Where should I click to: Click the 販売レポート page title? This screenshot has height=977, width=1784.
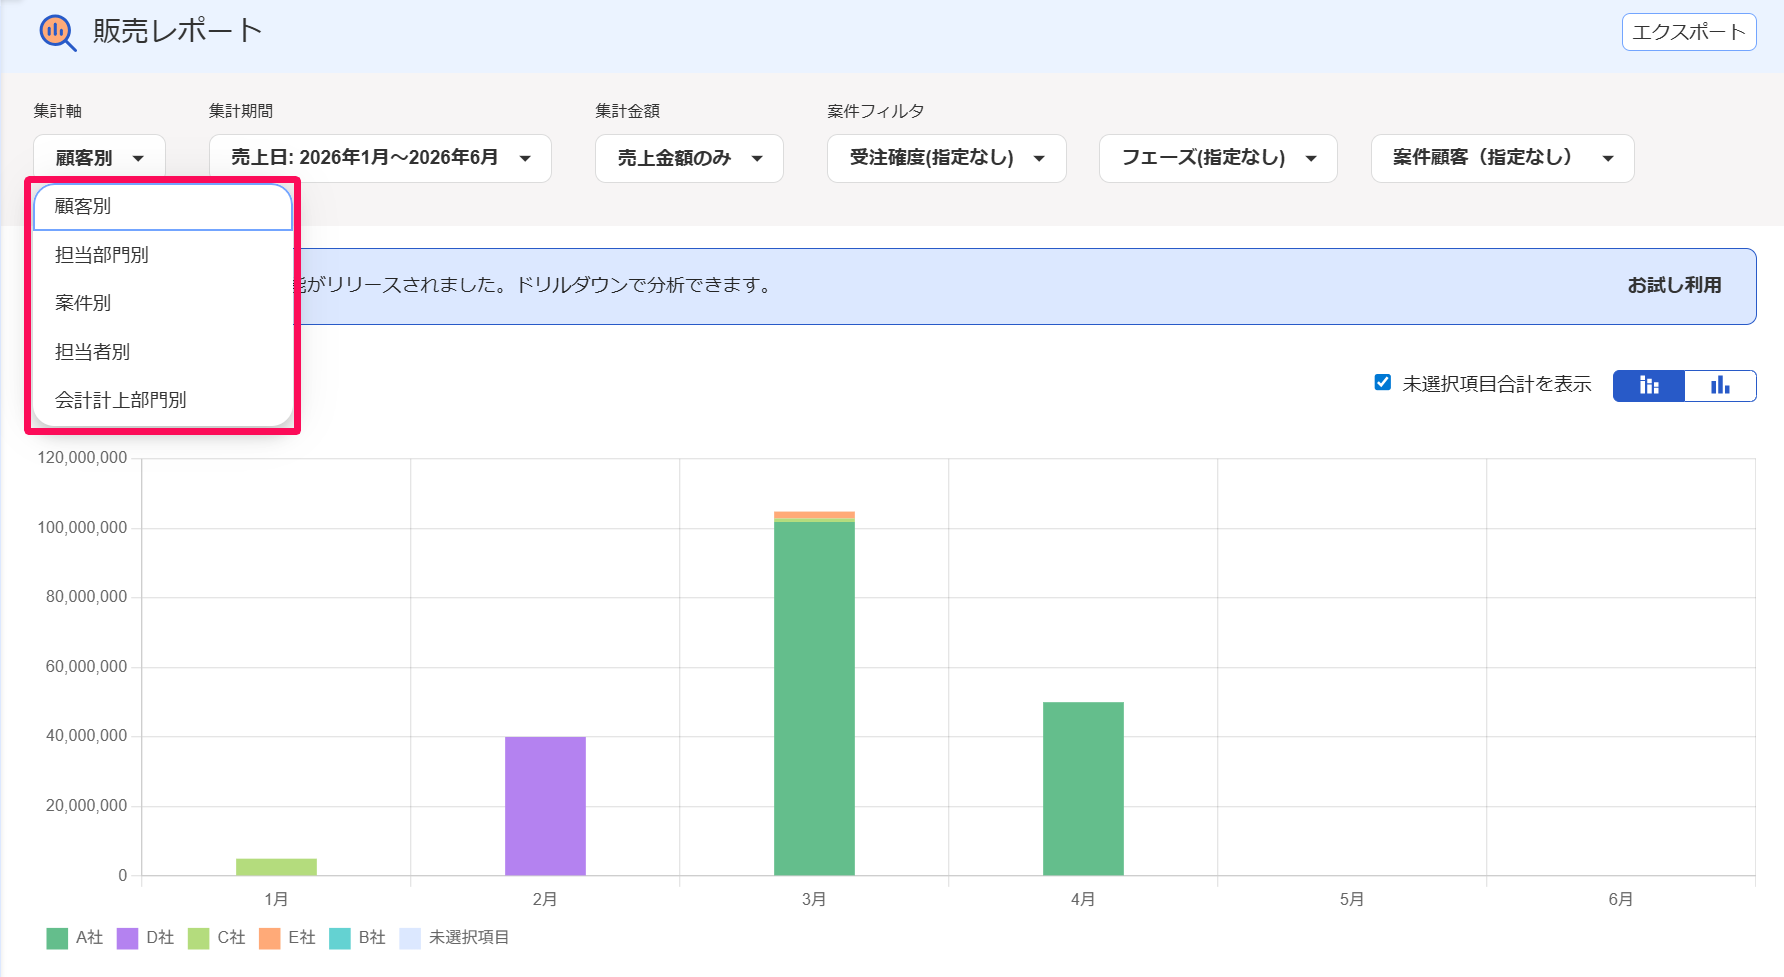tap(178, 31)
